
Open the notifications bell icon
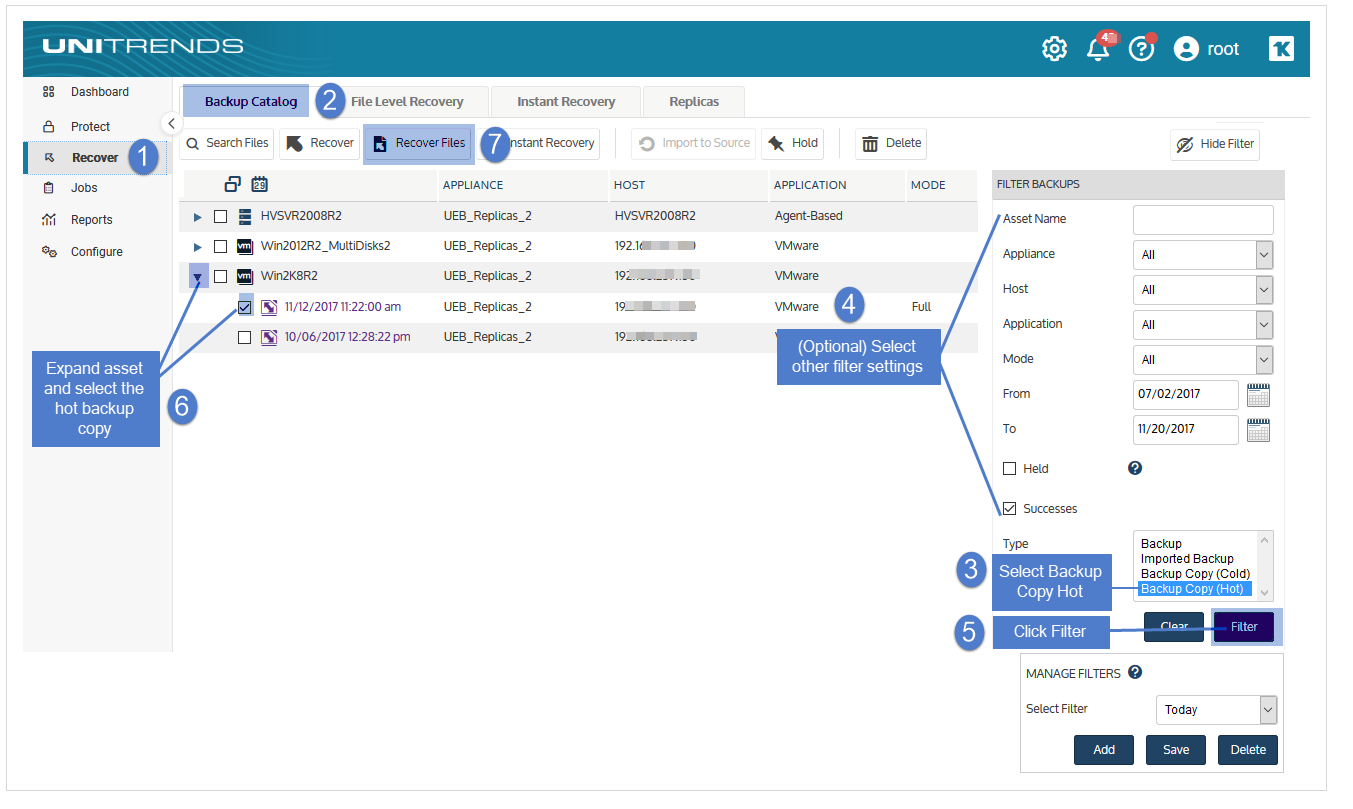[x=1098, y=49]
